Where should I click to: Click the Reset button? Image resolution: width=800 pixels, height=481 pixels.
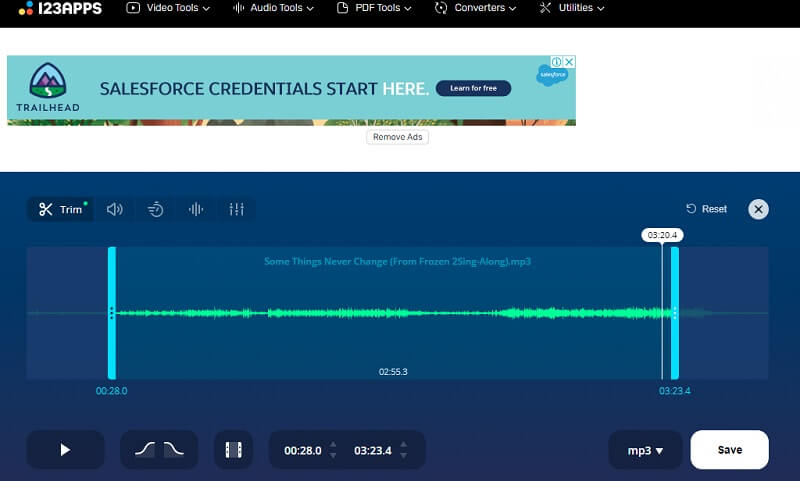(706, 209)
